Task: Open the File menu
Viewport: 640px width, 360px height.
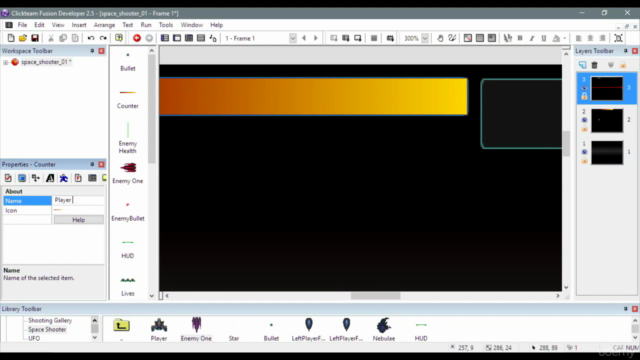Action: (22, 25)
